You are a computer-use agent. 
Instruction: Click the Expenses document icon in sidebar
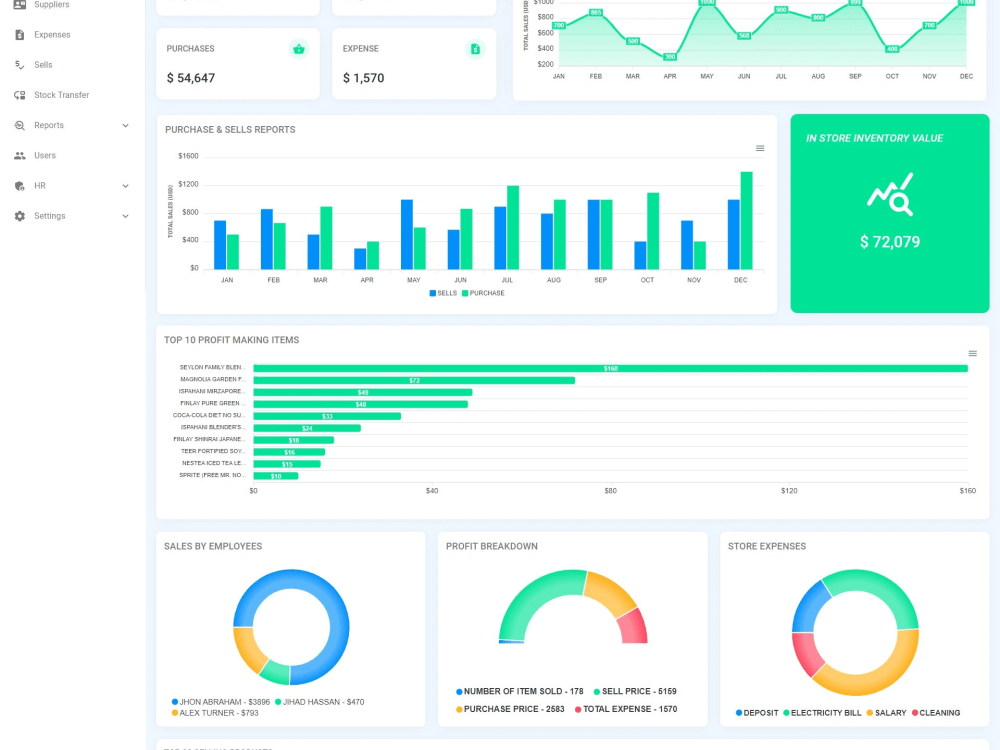point(20,34)
